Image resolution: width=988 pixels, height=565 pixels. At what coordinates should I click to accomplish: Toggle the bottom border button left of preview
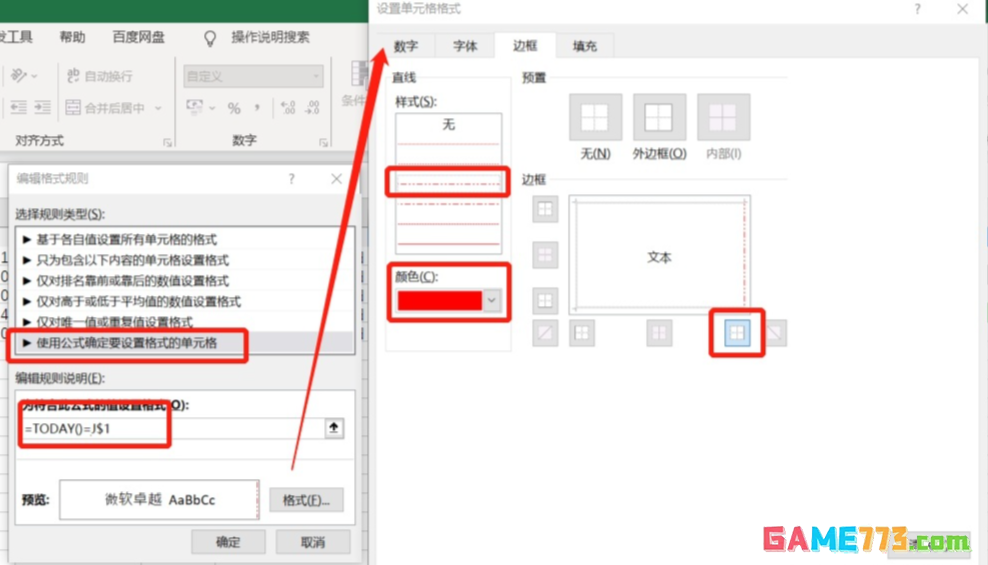click(x=545, y=299)
